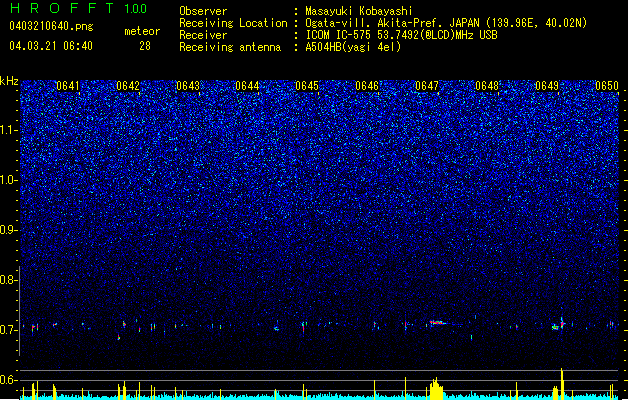The image size is (629, 400).
Task: Click the 0642 time marker
Action: [128, 86]
